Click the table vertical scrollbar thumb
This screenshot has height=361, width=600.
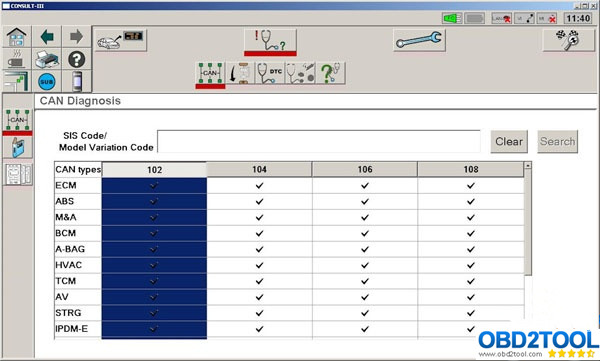click(x=528, y=222)
